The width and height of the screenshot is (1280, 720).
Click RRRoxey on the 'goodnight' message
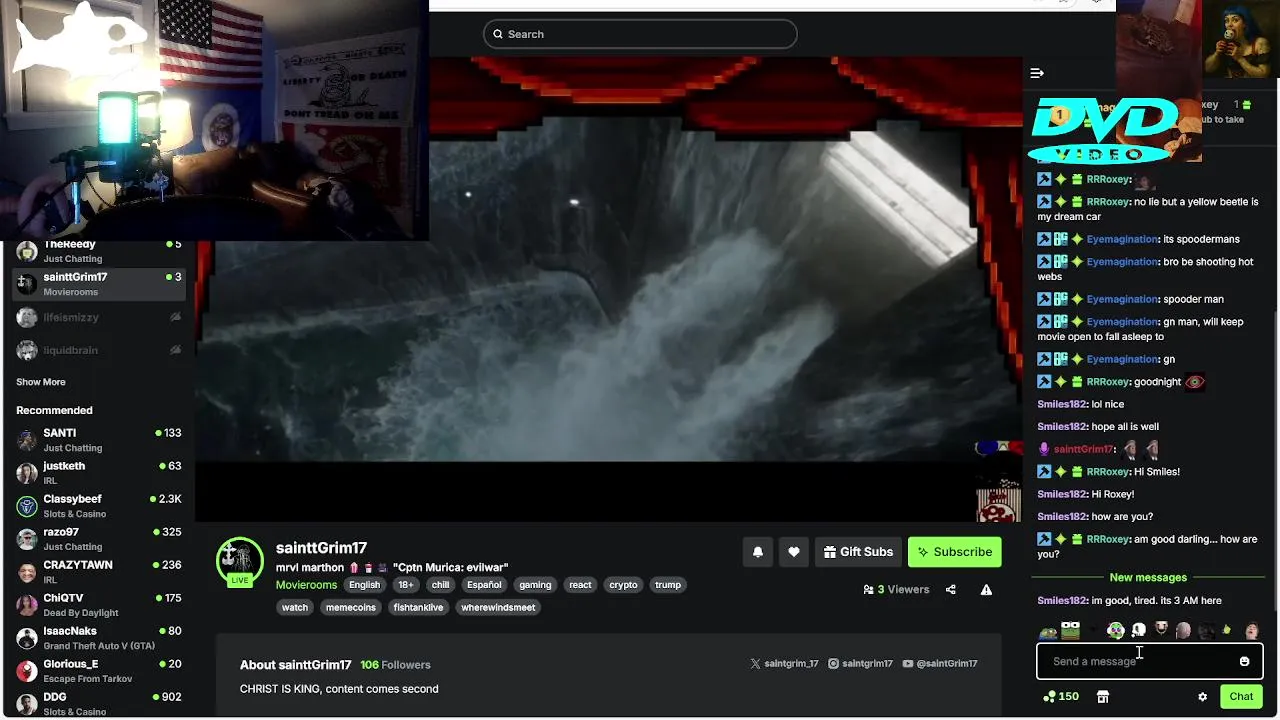tap(1108, 382)
